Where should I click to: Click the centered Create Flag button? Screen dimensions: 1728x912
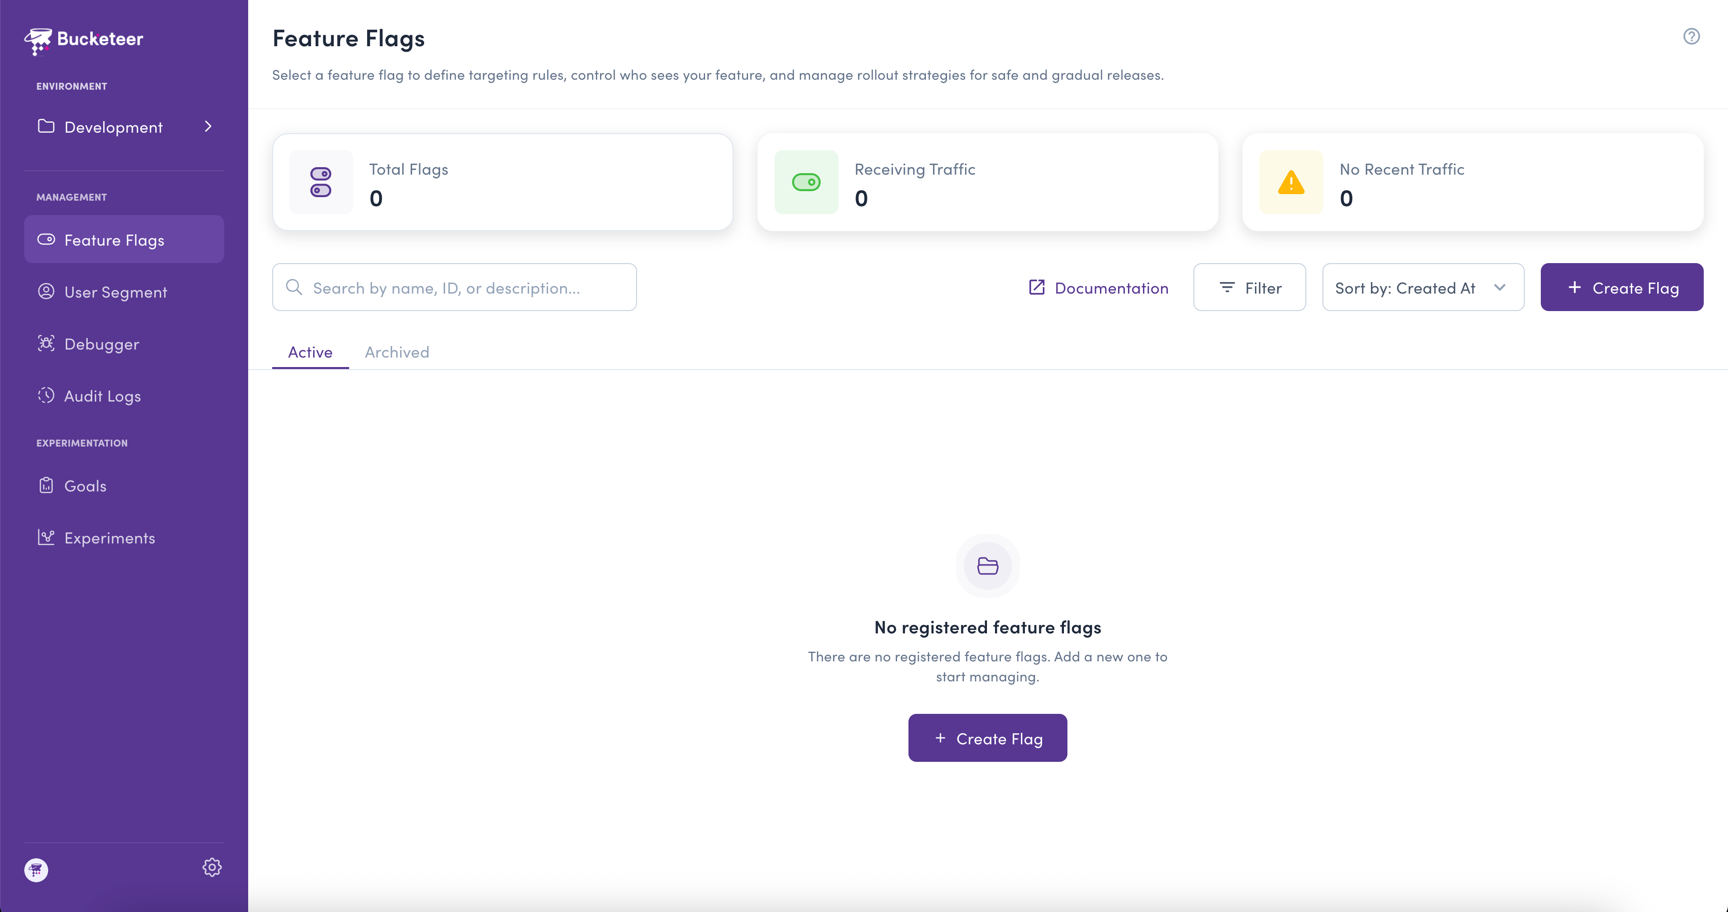coord(987,738)
